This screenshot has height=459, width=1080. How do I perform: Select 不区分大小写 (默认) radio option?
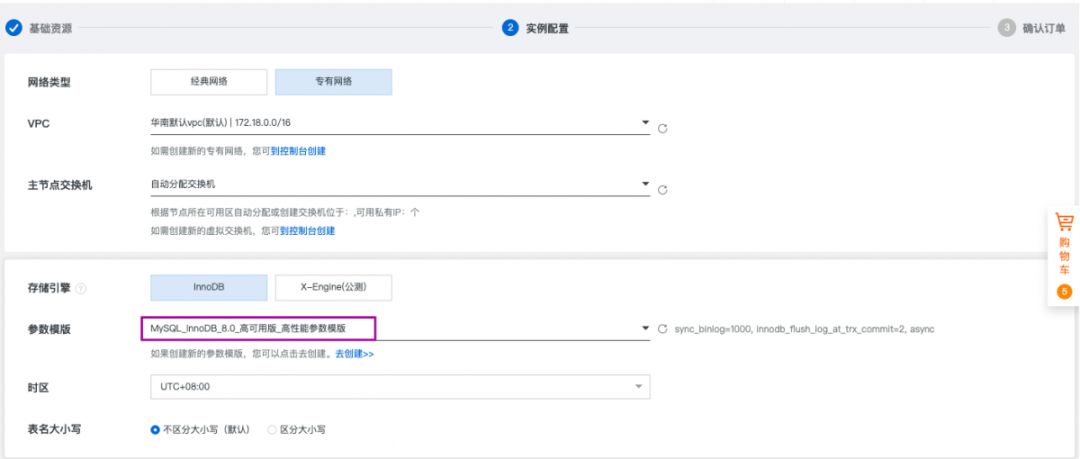pyautogui.click(x=155, y=429)
